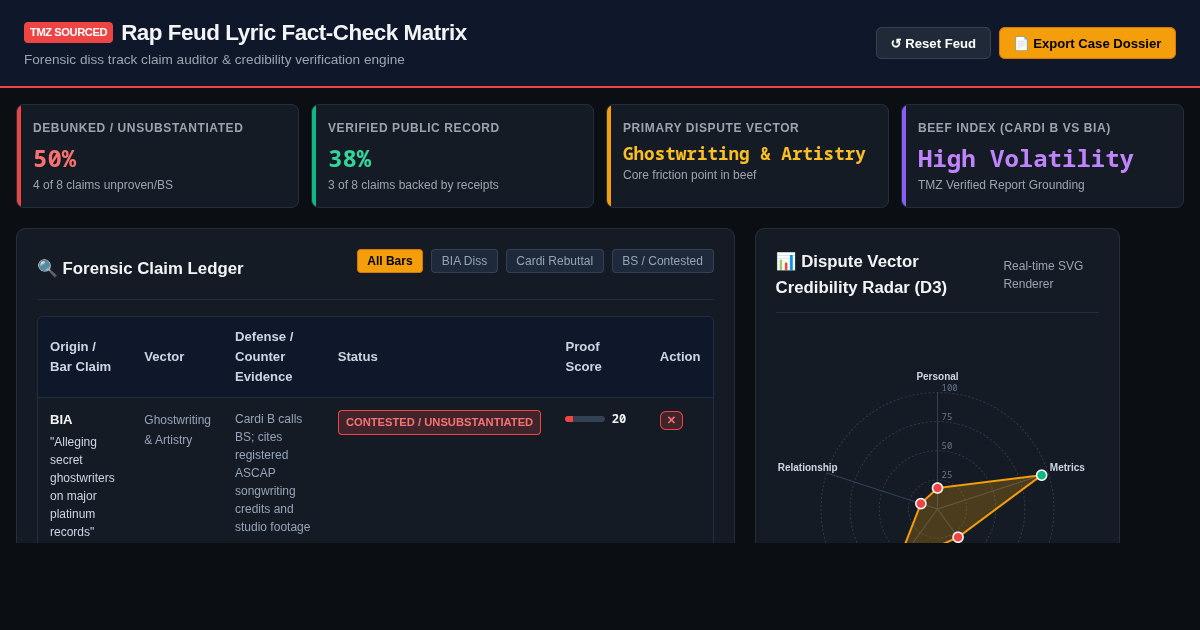Image resolution: width=1200 pixels, height=630 pixels.
Task: Remove the BIA ghostwriting claim row
Action: coord(671,420)
